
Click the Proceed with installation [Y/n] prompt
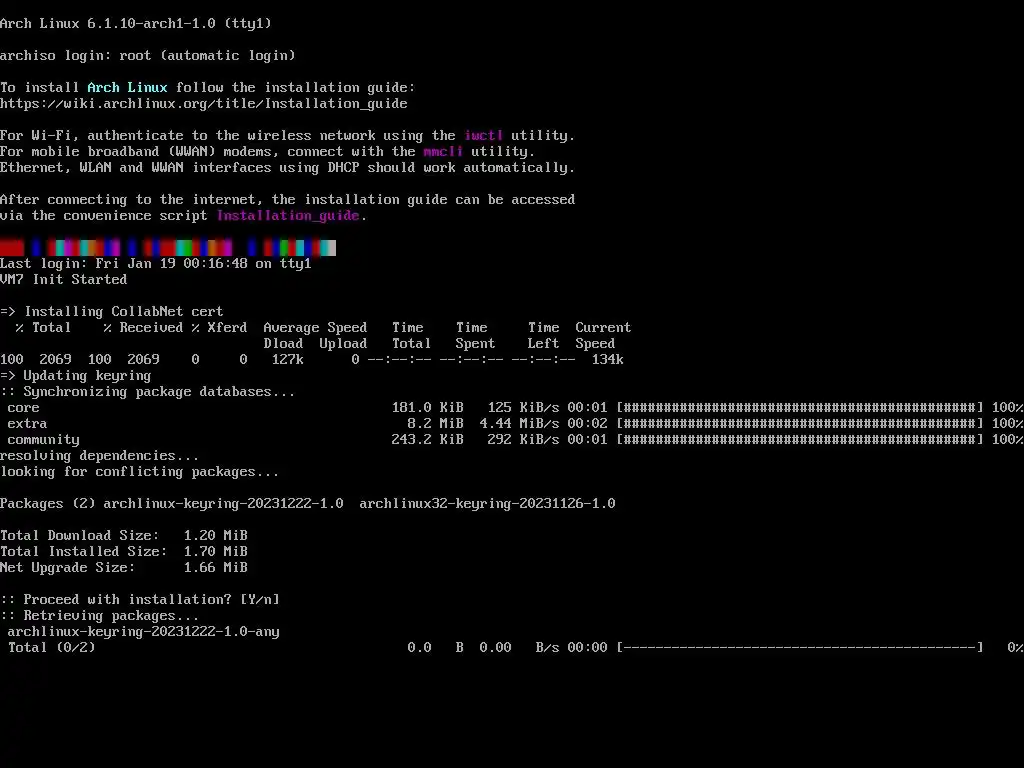(x=140, y=600)
